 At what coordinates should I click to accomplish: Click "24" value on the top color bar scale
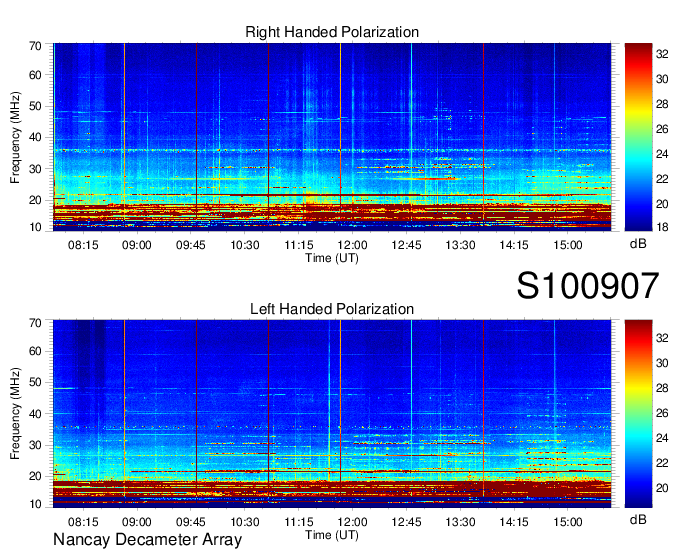[662, 154]
